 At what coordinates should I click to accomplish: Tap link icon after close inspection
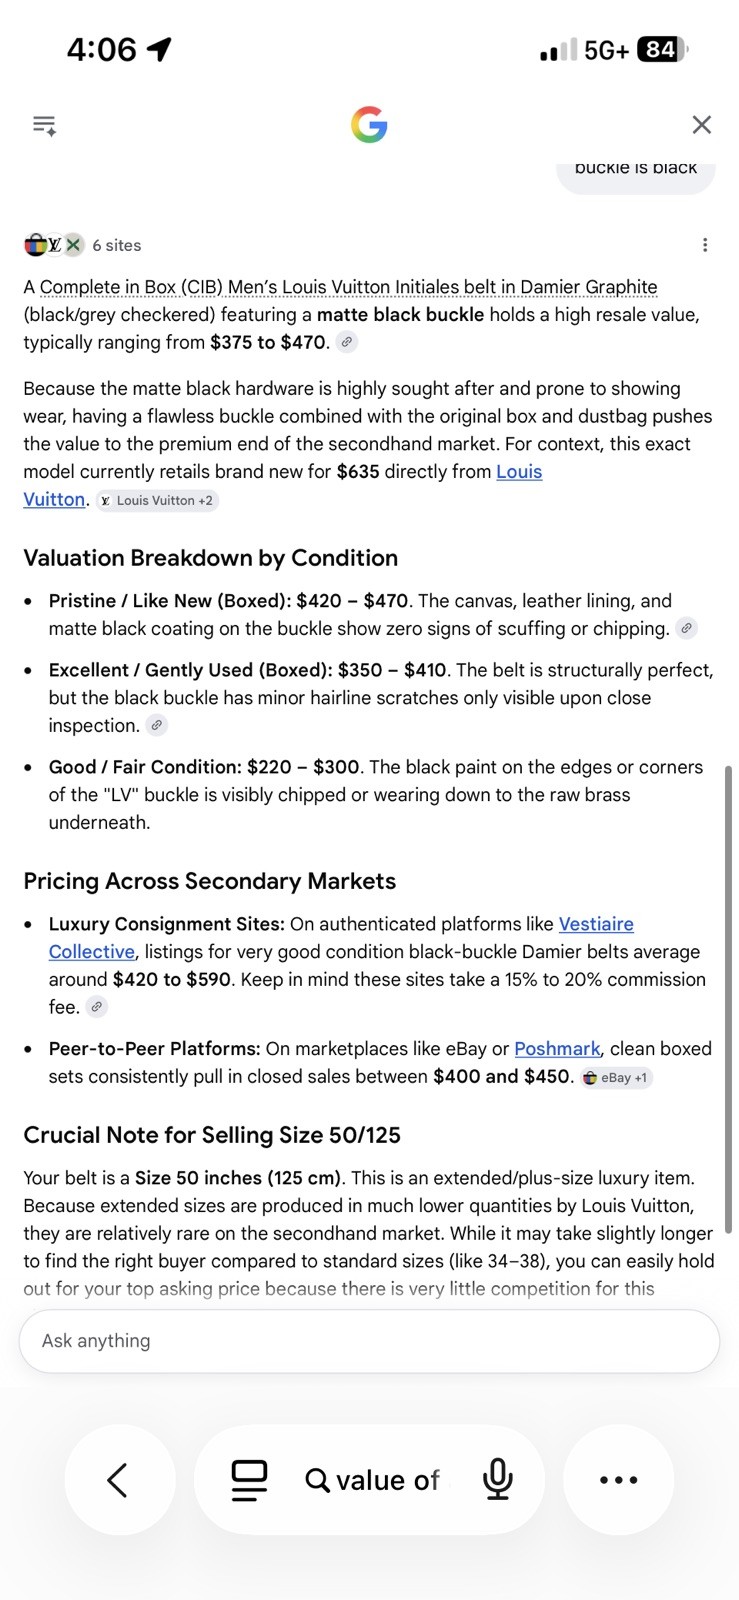click(156, 725)
